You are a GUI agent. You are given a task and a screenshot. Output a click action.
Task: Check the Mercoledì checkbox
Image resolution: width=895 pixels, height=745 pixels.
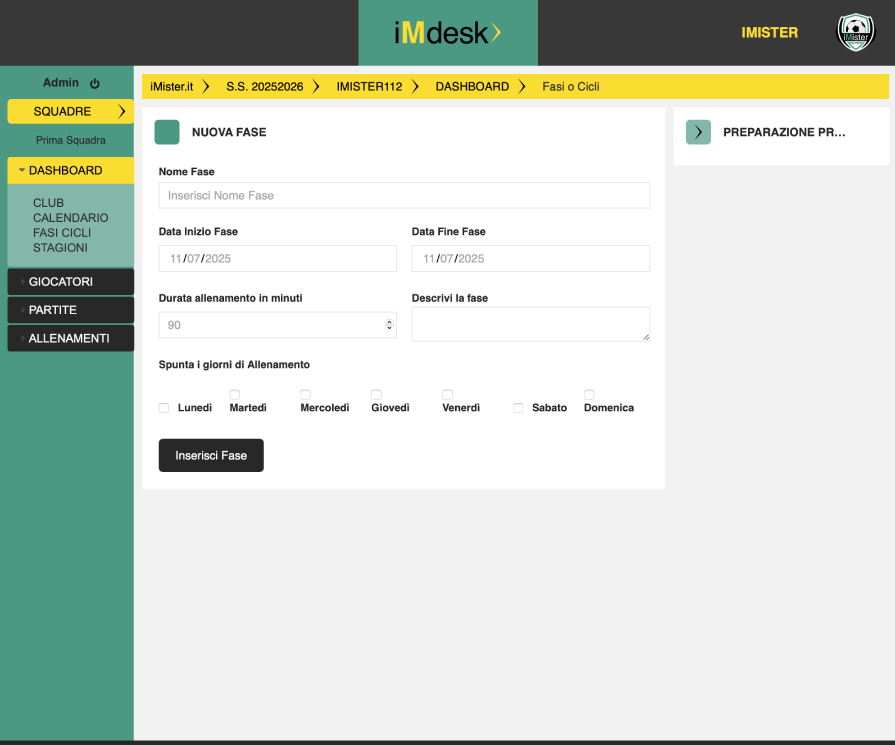[305, 394]
